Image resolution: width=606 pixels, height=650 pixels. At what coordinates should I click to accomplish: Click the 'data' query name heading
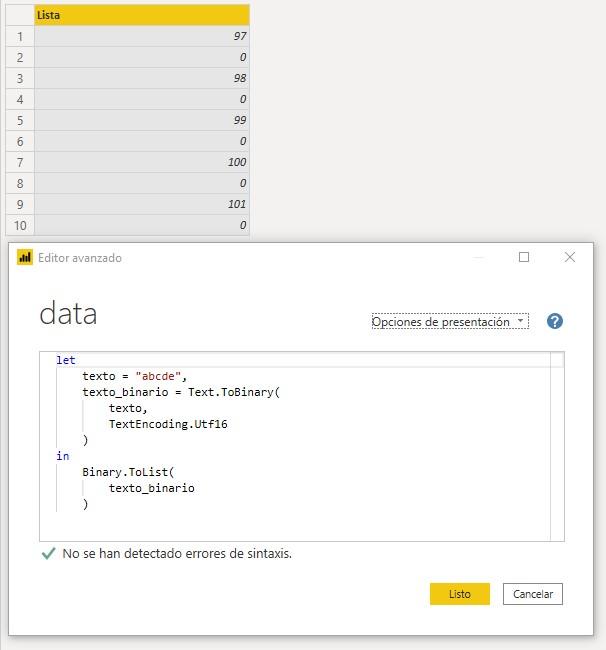point(68,314)
